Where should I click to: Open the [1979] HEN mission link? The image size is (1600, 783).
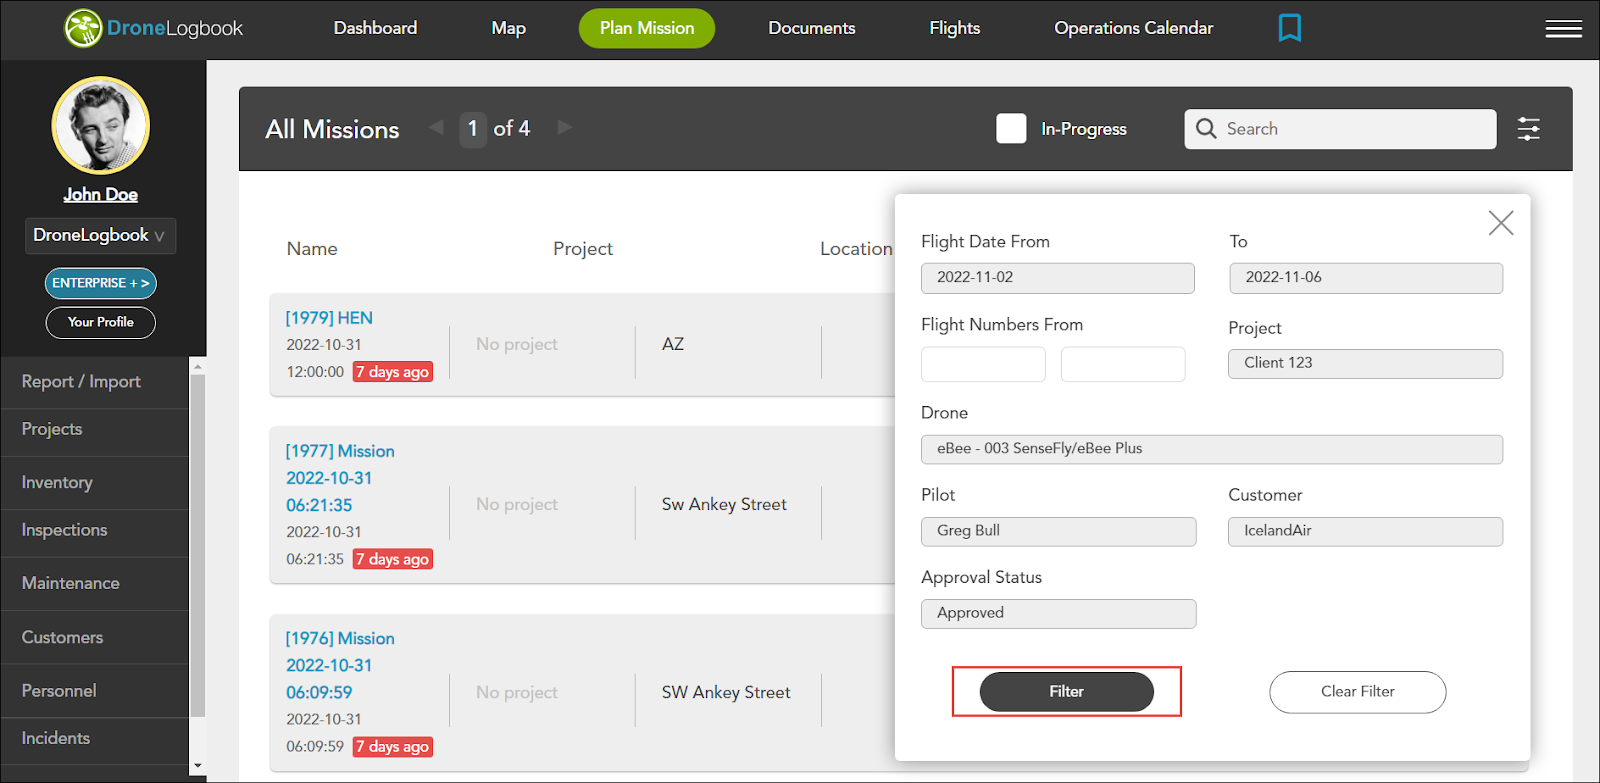(329, 318)
